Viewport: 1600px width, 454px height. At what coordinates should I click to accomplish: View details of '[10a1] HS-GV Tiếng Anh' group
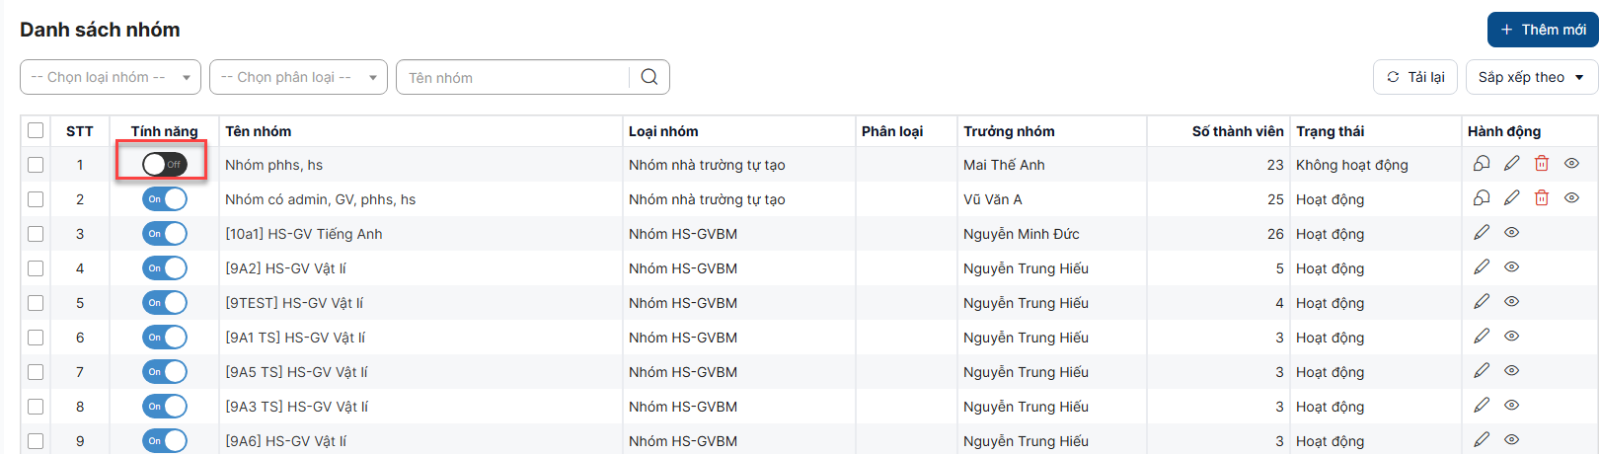(1511, 233)
